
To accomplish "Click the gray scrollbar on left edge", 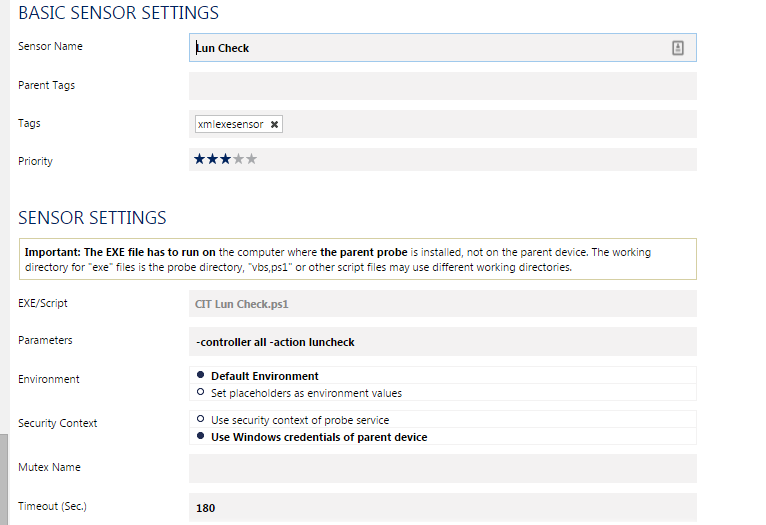I will tap(4, 480).
